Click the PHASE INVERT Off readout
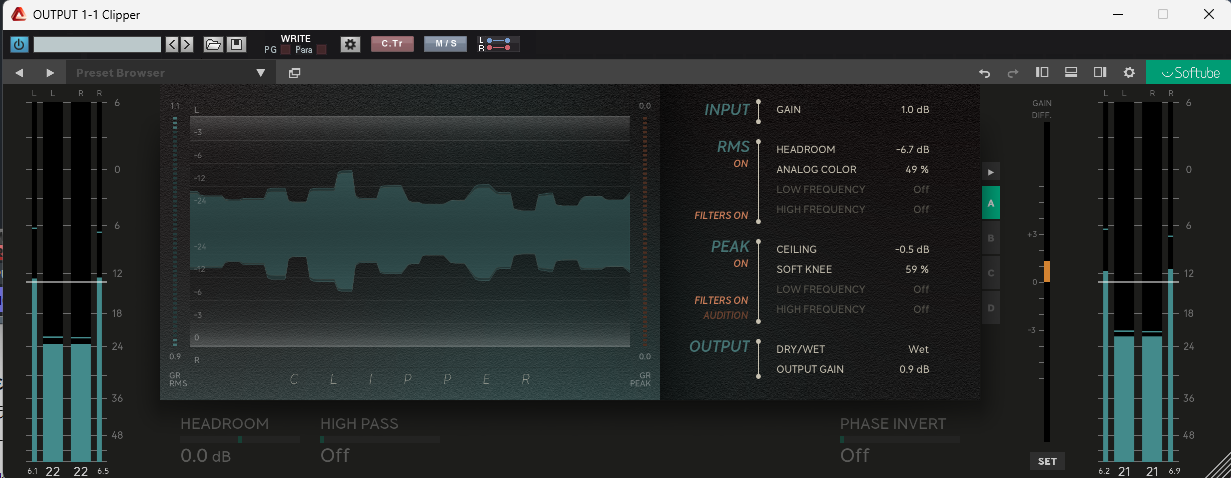The image size is (1231, 478). (855, 456)
